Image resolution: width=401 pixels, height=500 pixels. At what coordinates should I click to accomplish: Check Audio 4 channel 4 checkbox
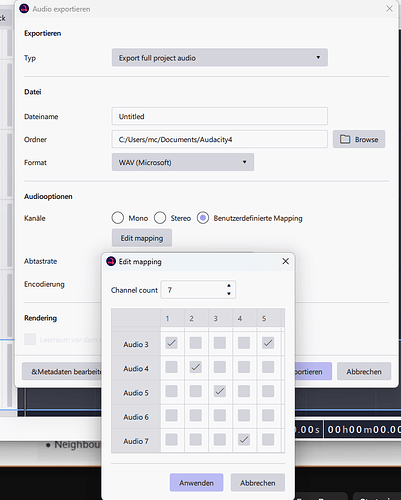(x=244, y=367)
